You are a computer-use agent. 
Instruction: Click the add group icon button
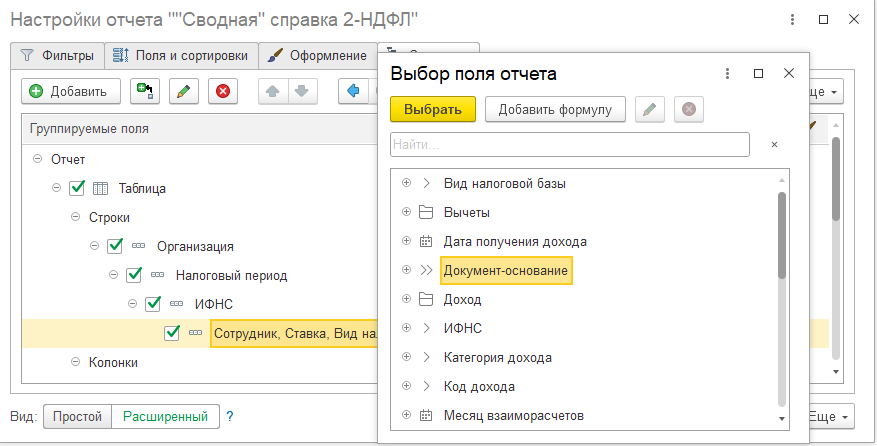(146, 91)
